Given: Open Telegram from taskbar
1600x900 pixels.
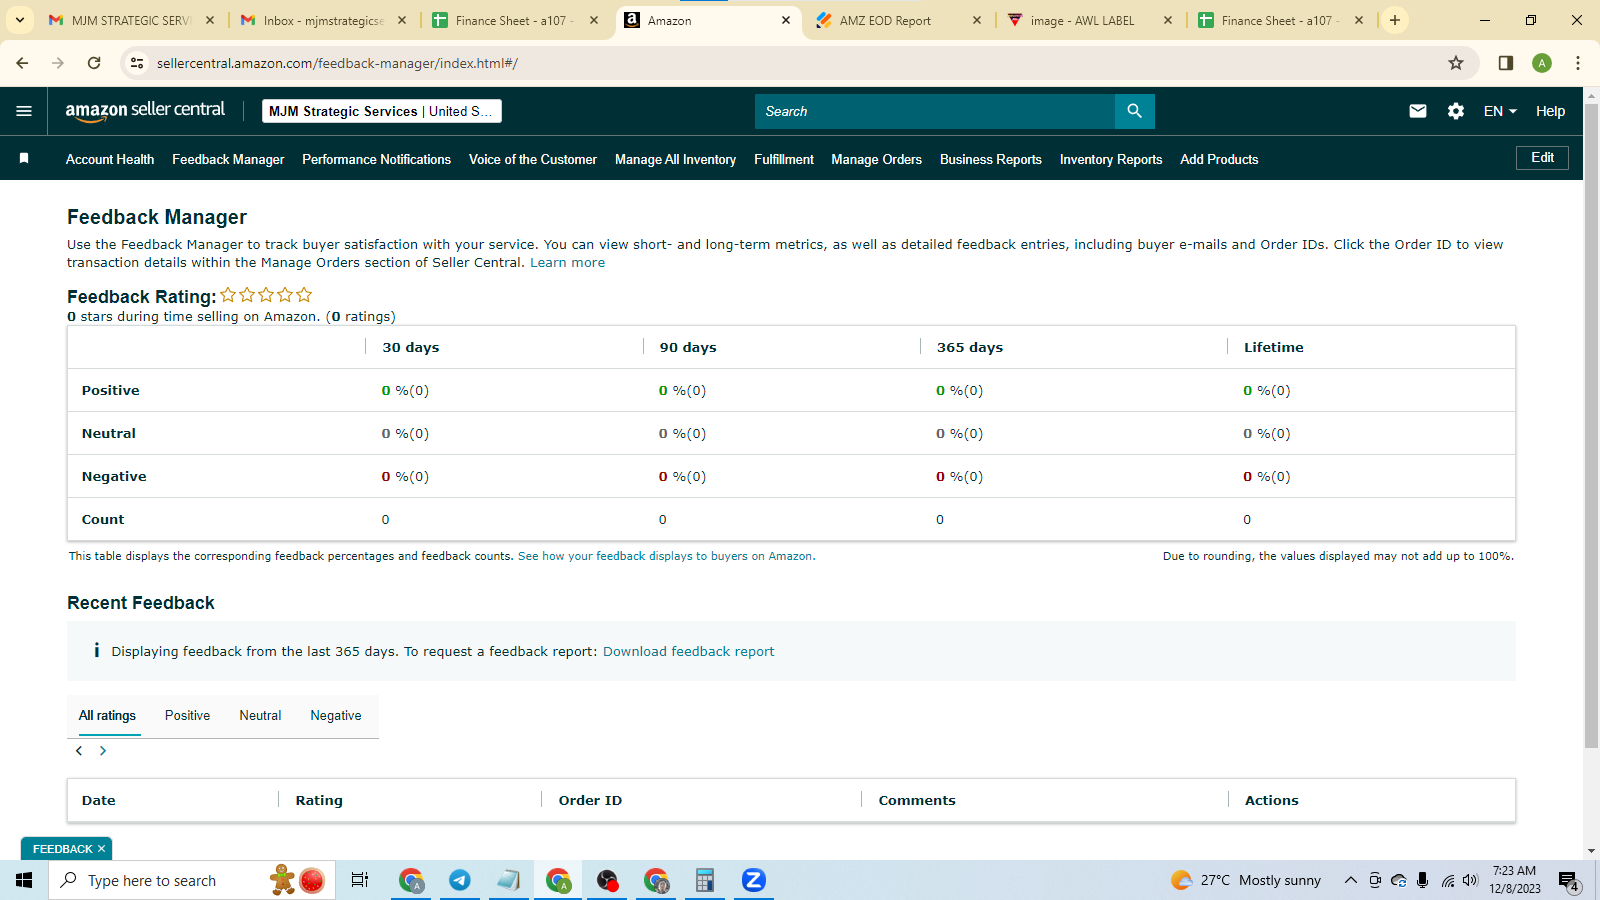Looking at the screenshot, I should click(x=460, y=880).
